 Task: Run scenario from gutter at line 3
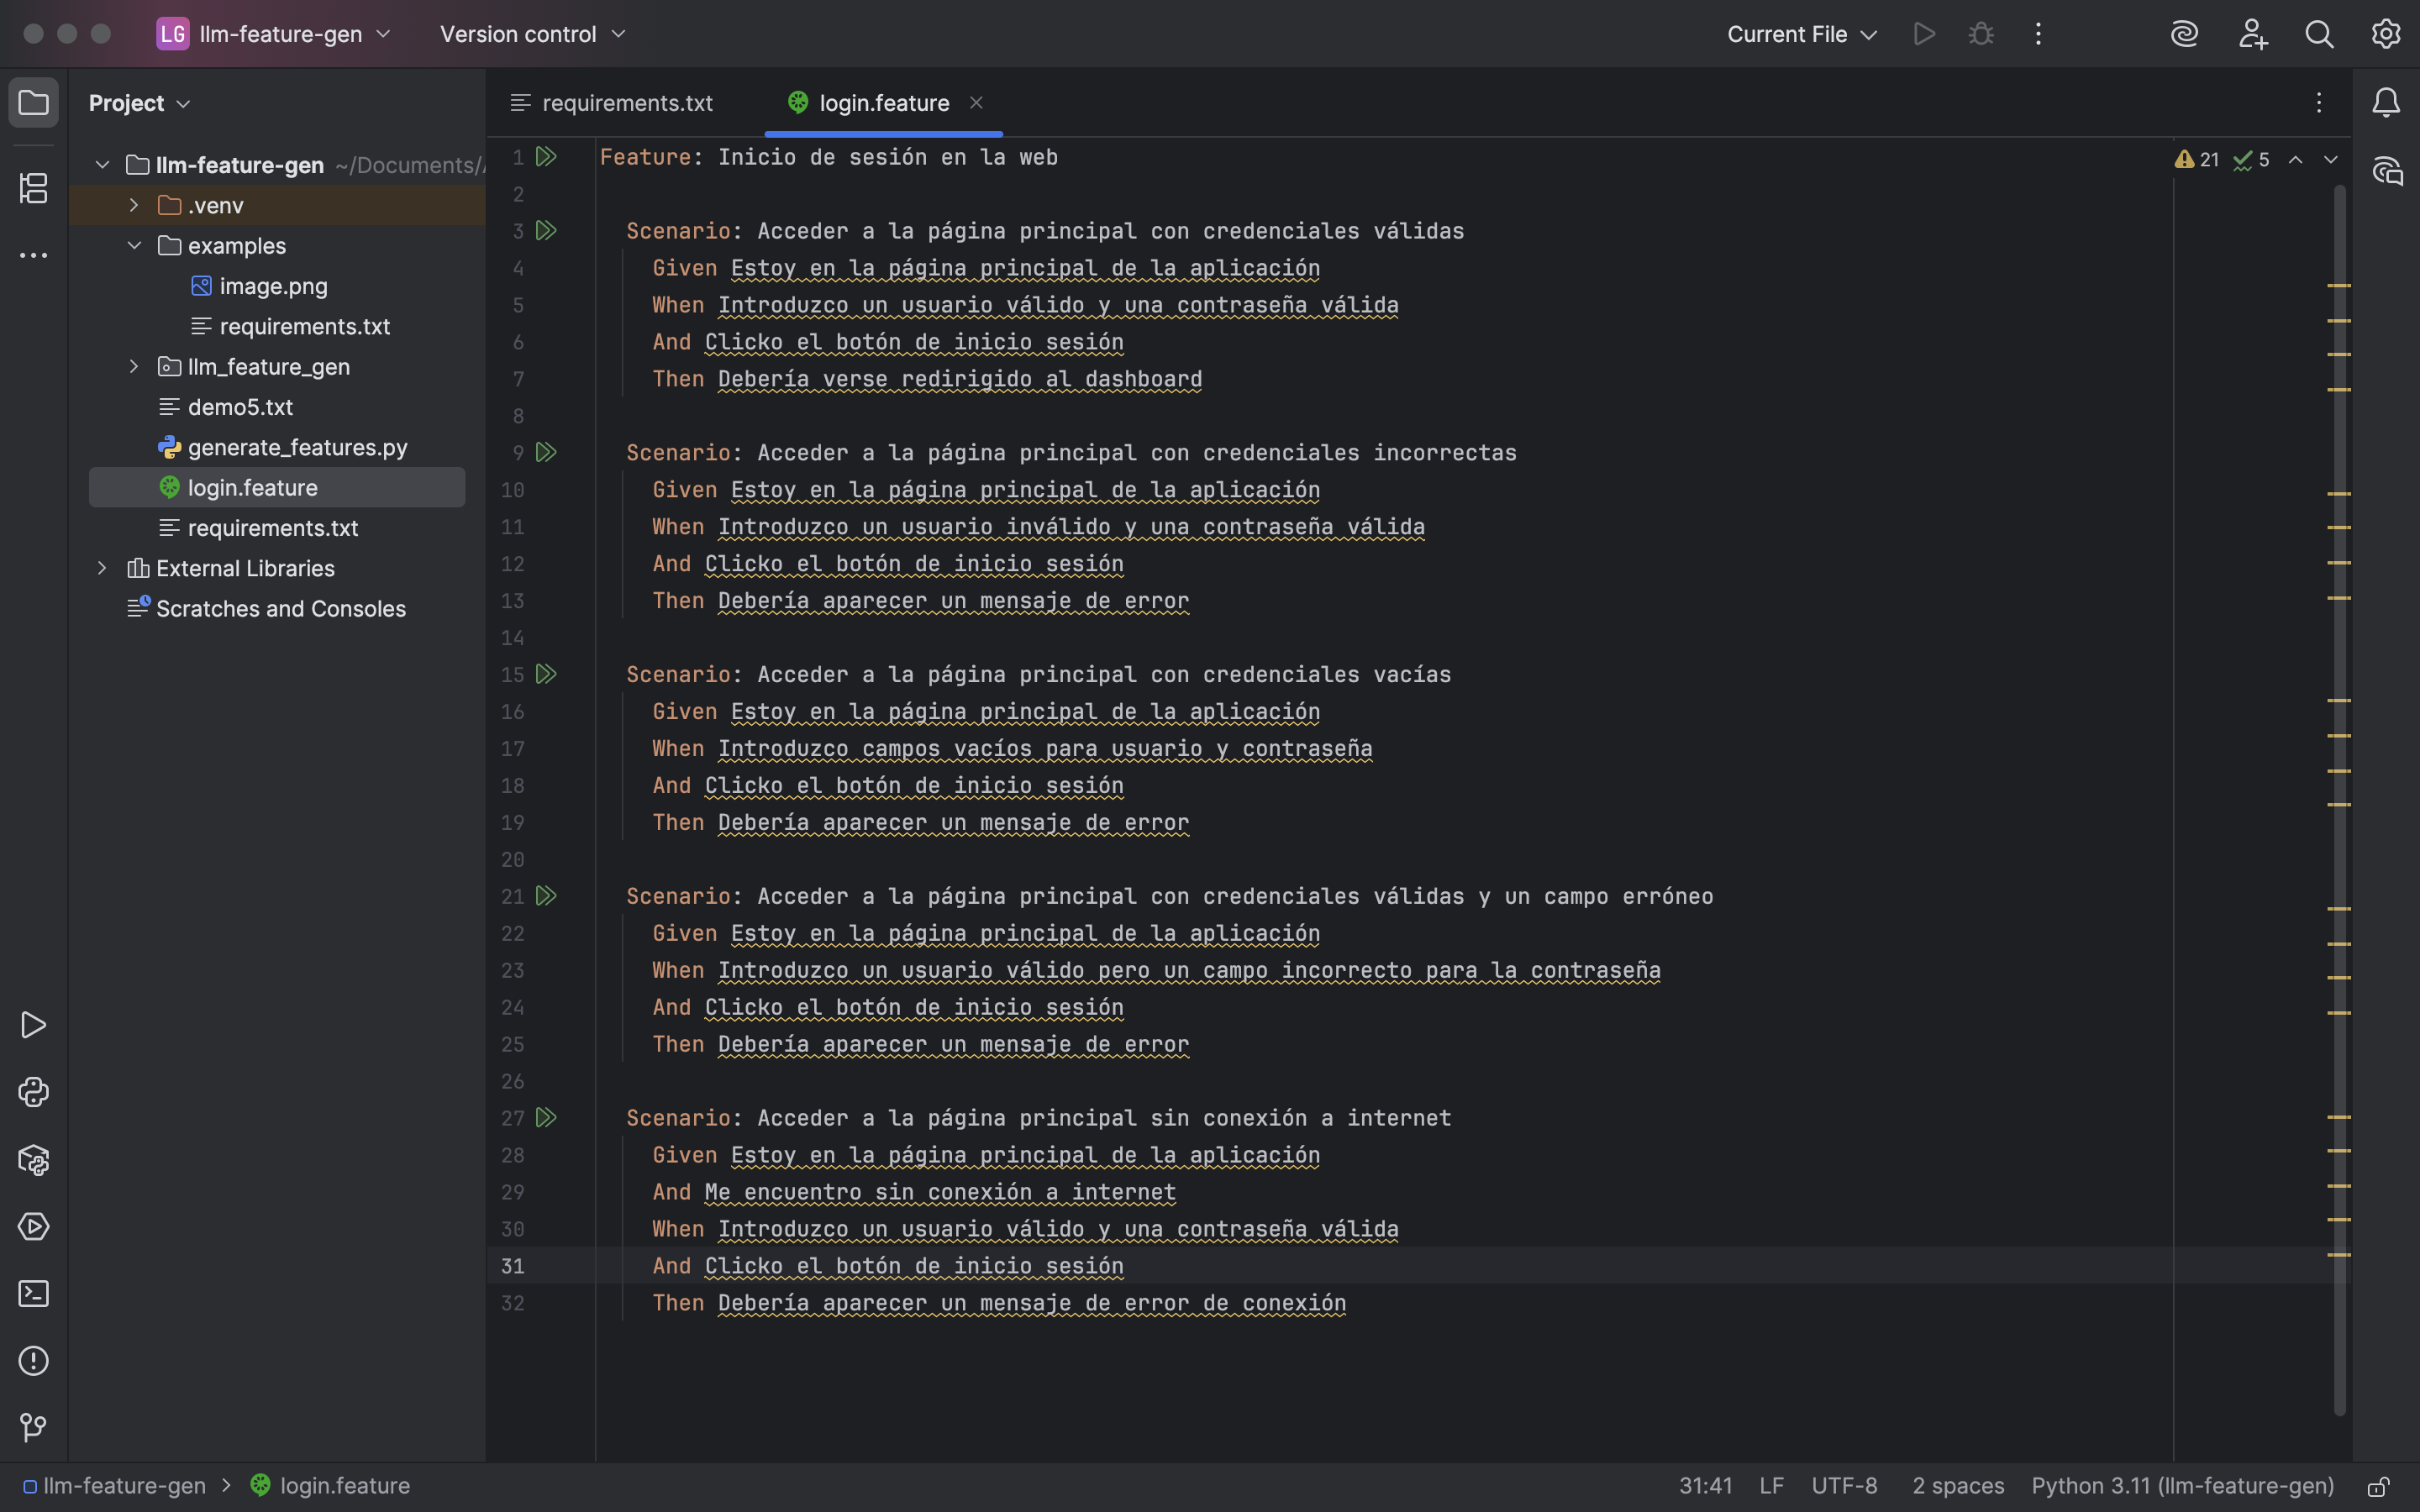(x=546, y=231)
